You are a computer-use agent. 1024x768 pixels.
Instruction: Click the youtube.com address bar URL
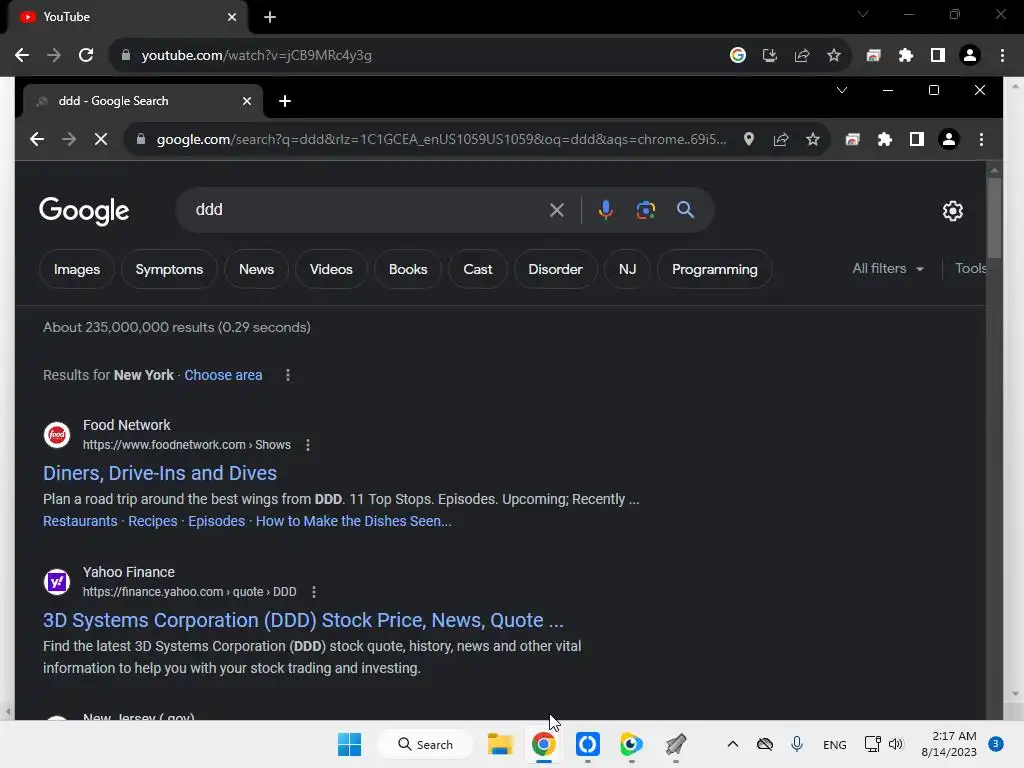[256, 56]
